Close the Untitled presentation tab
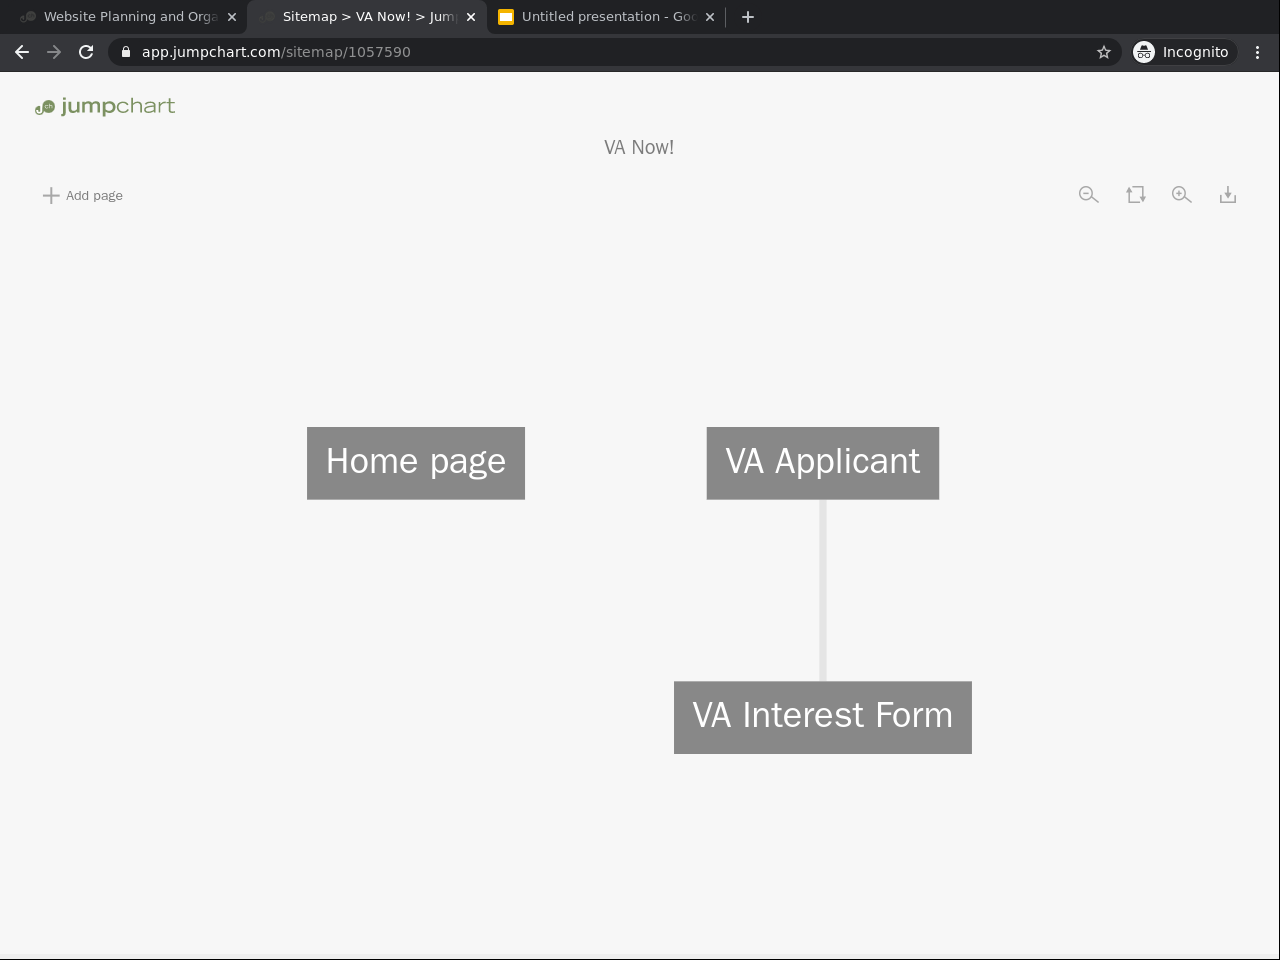1280x960 pixels. 710,17
